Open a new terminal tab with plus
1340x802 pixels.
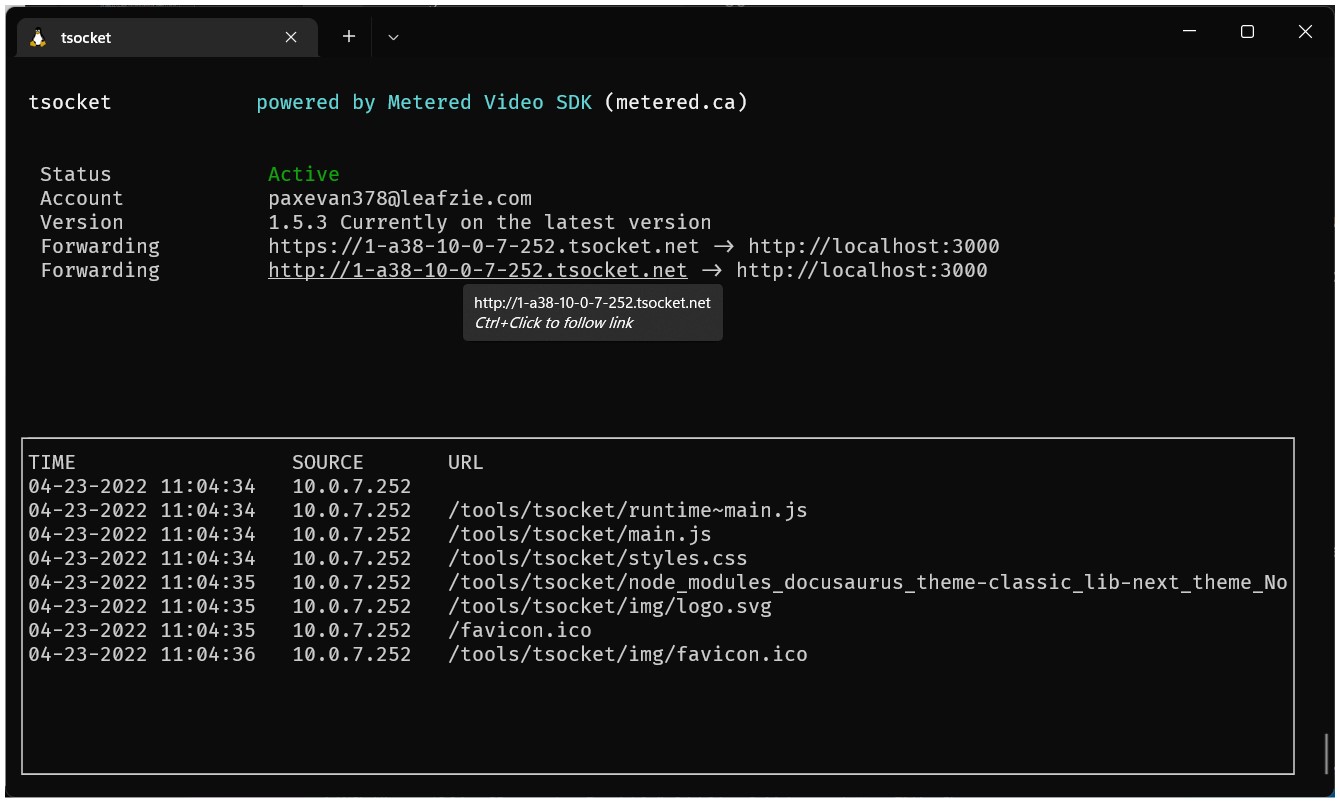point(348,37)
